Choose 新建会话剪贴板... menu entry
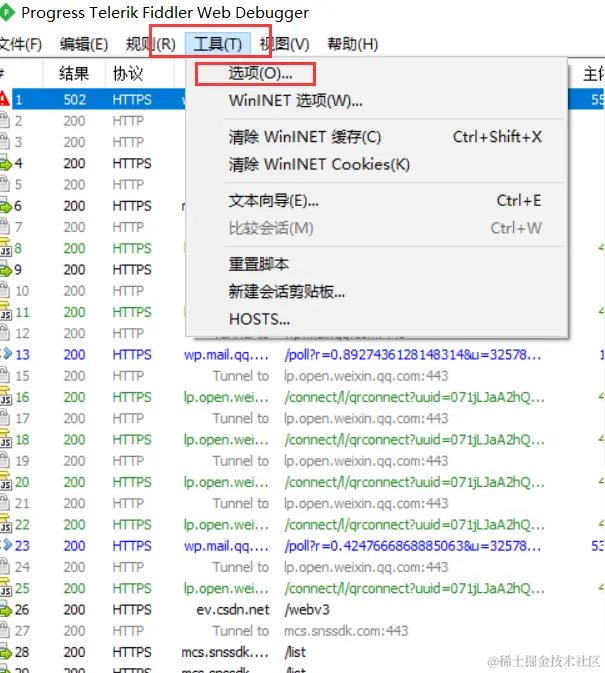The height and width of the screenshot is (673, 605). [287, 292]
